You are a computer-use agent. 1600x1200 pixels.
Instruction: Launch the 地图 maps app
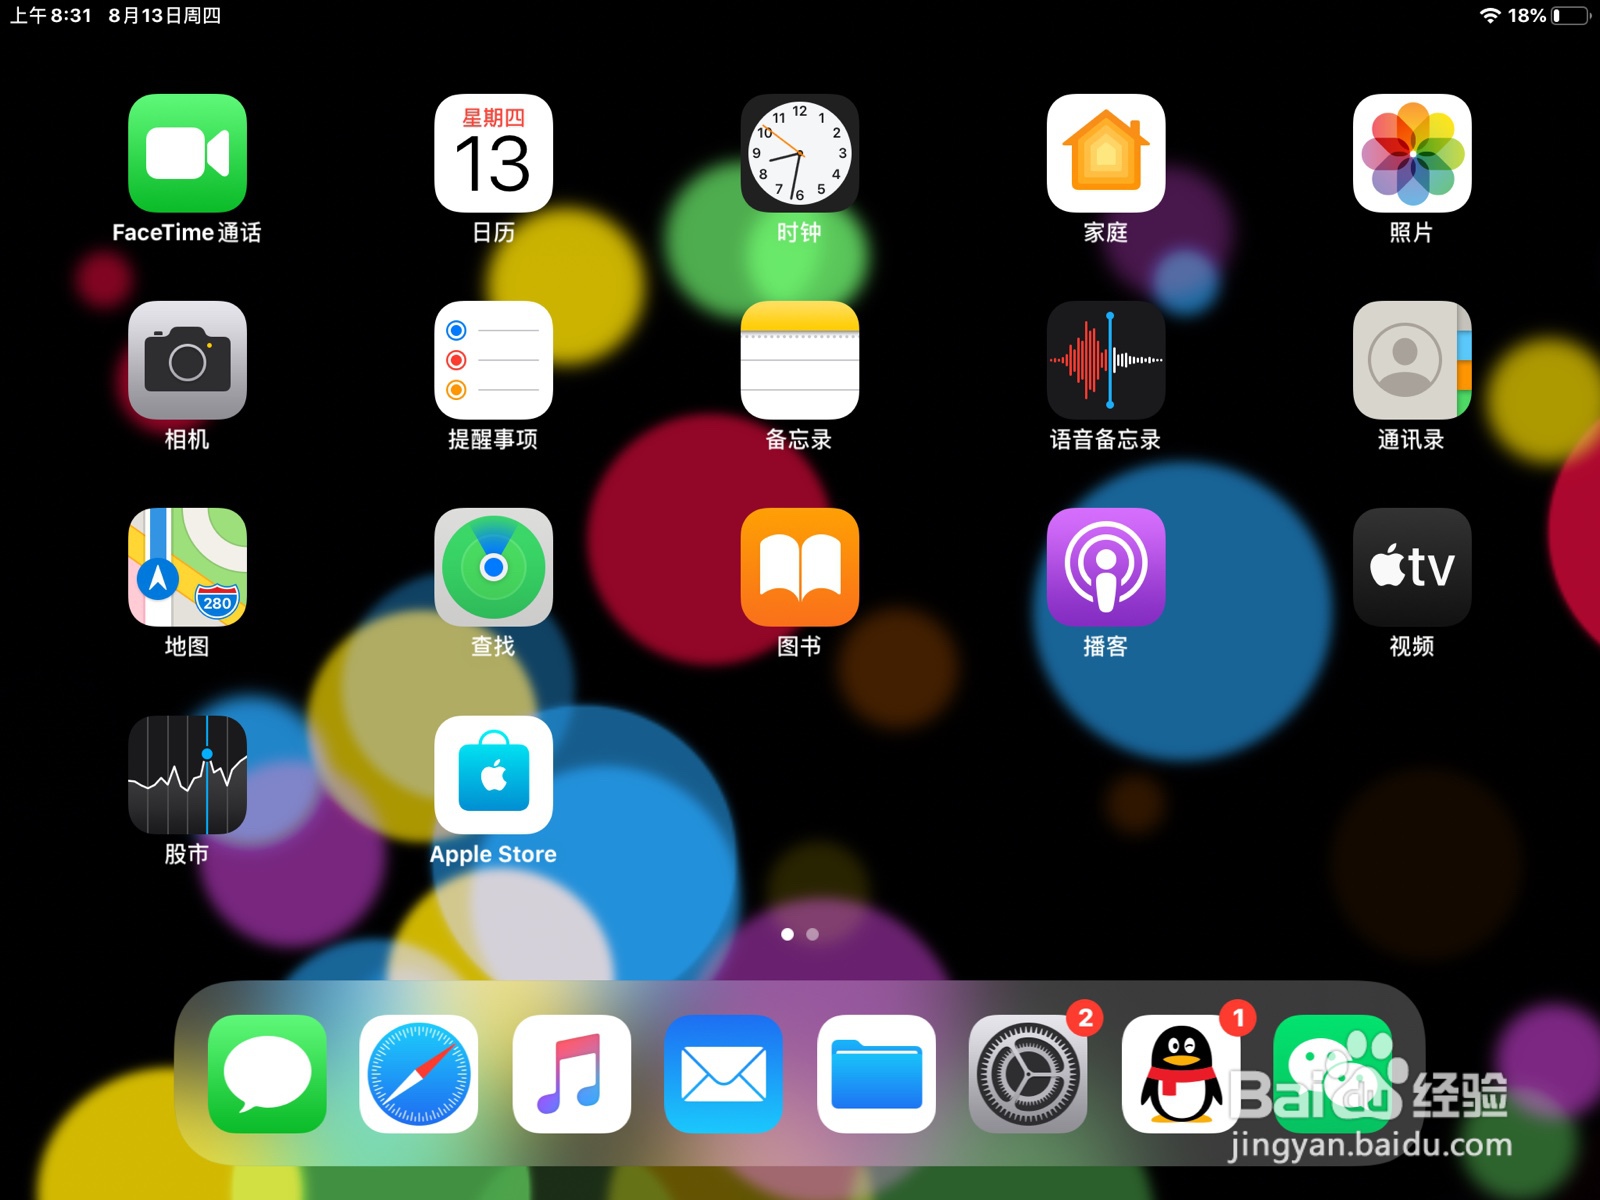point(188,568)
